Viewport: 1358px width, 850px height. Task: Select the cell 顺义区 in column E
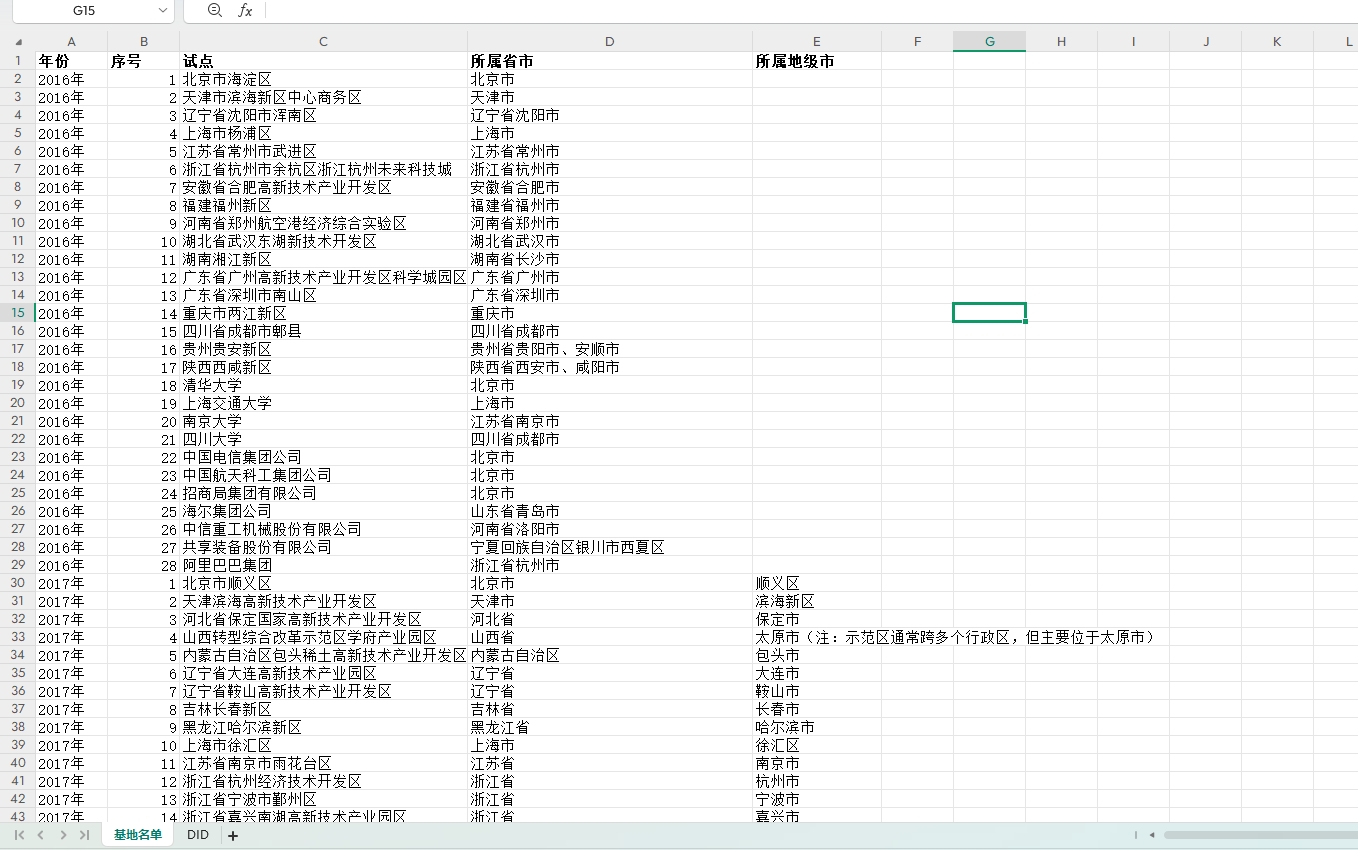click(x=817, y=583)
